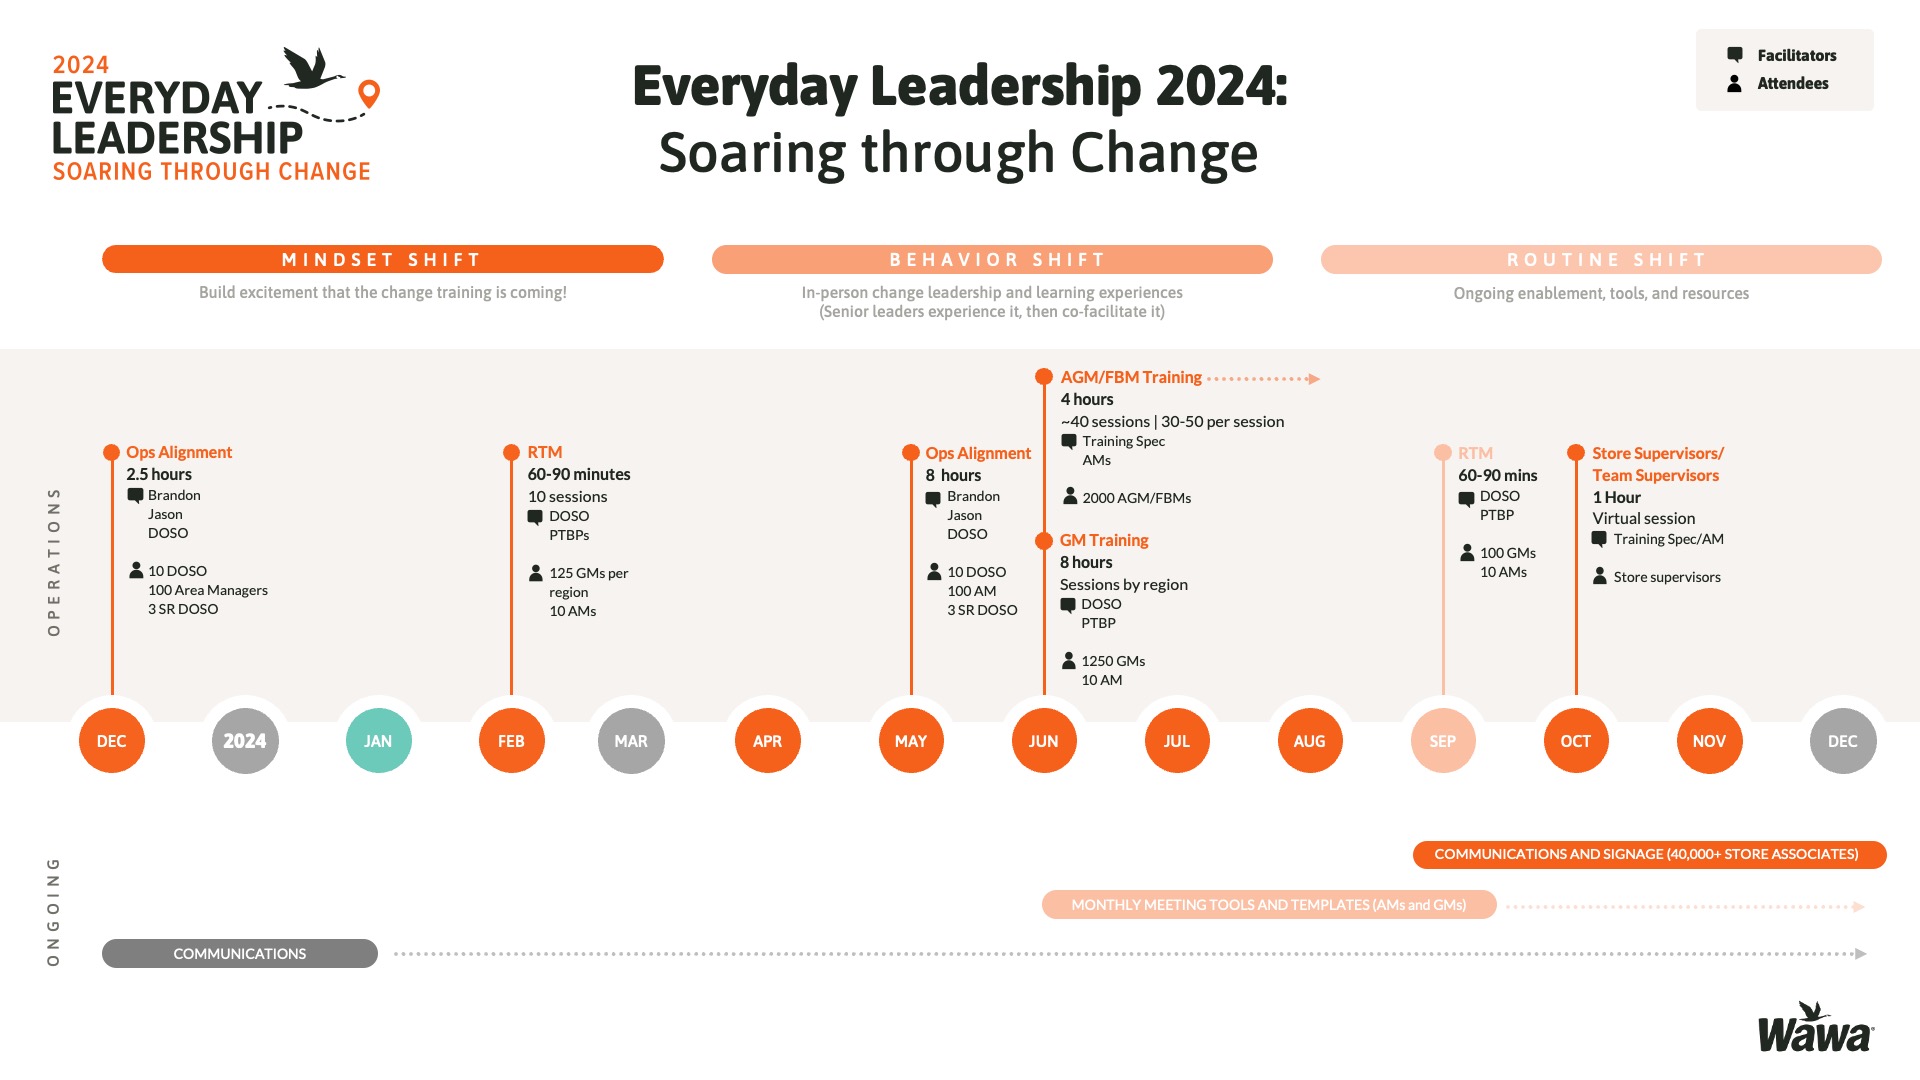Click the Monthly Meeting Tools and Templates pill

(1268, 905)
